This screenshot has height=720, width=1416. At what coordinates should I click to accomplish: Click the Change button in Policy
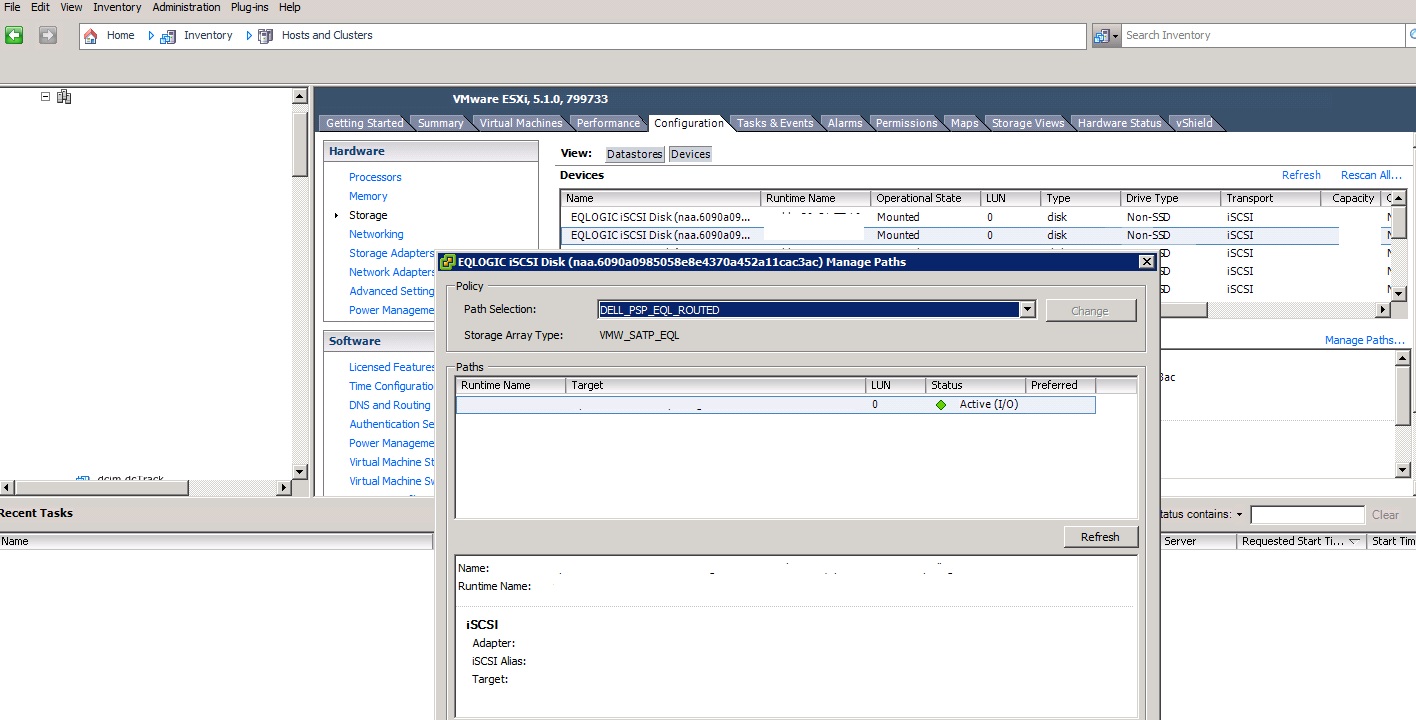click(1090, 311)
